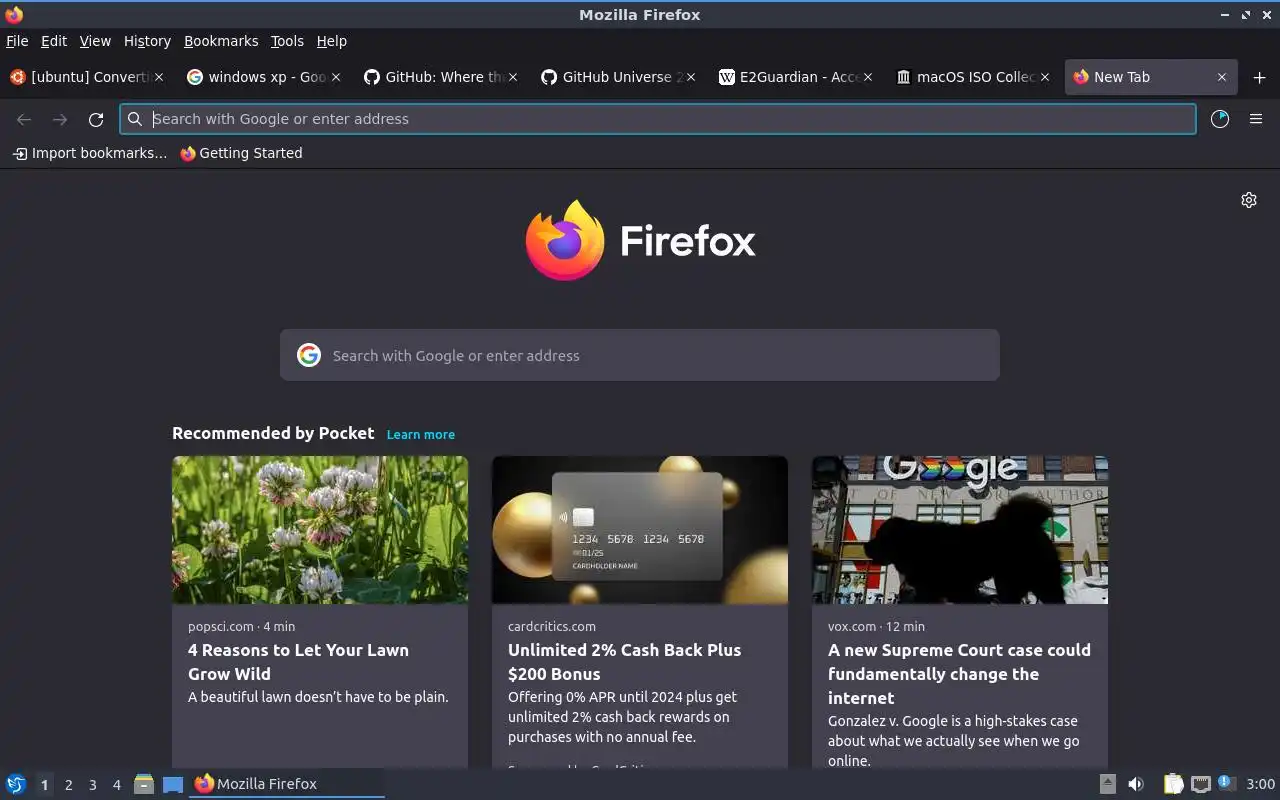This screenshot has height=800, width=1280.
Task: Open the file manager from taskbar
Action: tap(144, 784)
